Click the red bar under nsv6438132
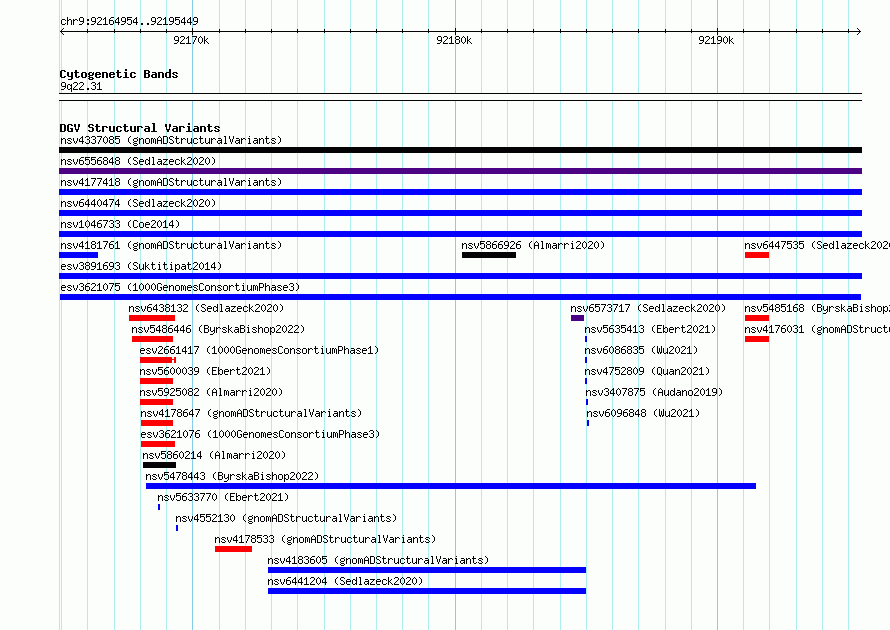 point(152,318)
